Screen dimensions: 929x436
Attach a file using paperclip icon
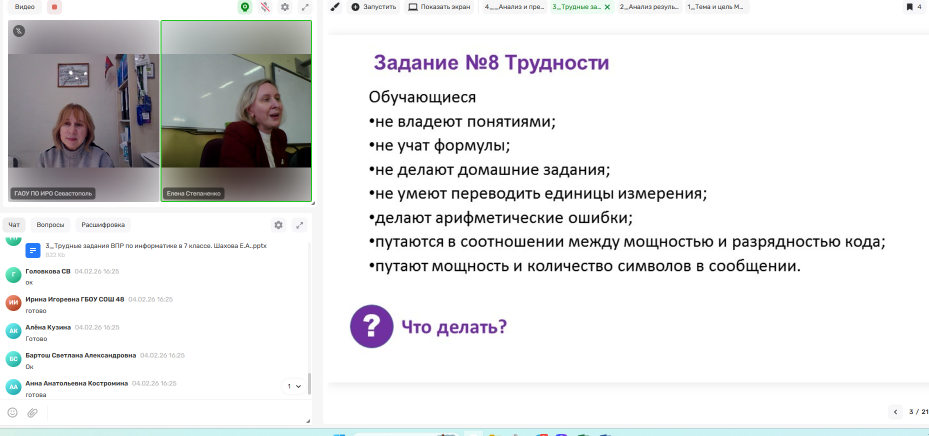point(32,412)
